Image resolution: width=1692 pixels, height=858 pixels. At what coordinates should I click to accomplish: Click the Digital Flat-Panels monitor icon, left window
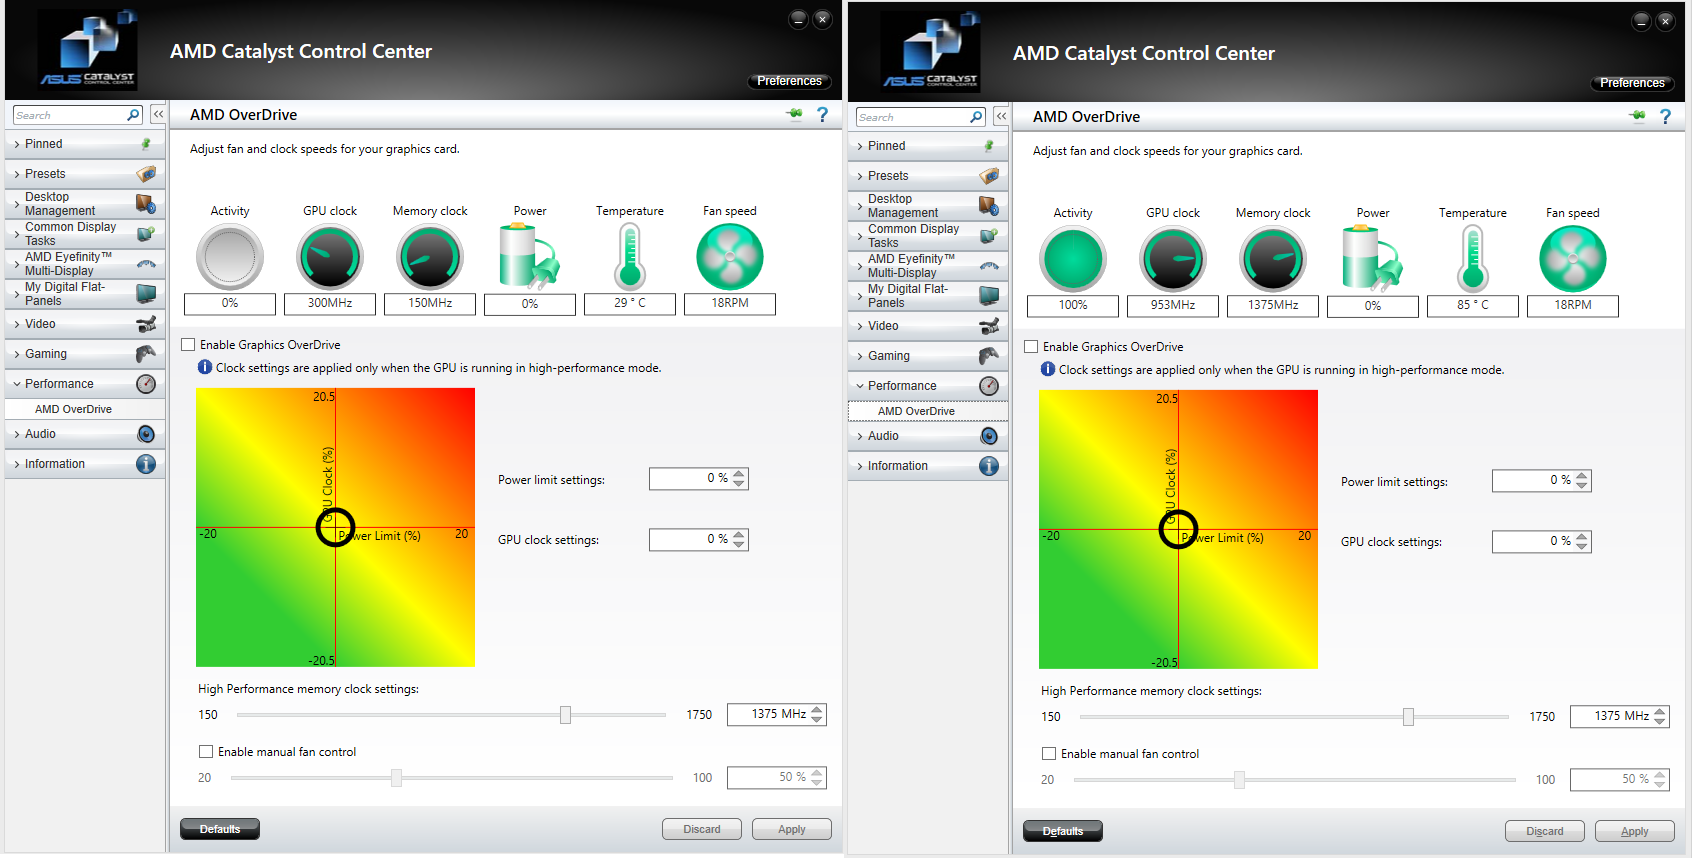coord(146,294)
